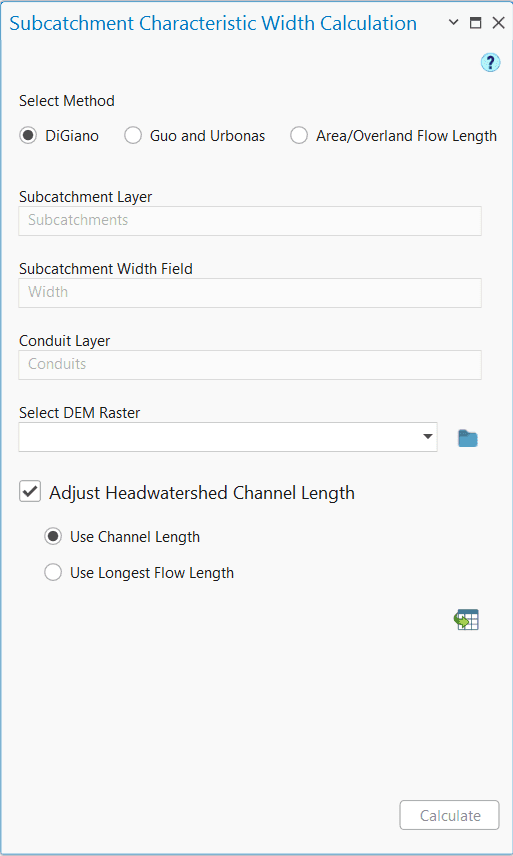Uncheck Adjust Headwatershed Channel Length
This screenshot has height=856, width=513.
pos(30,491)
